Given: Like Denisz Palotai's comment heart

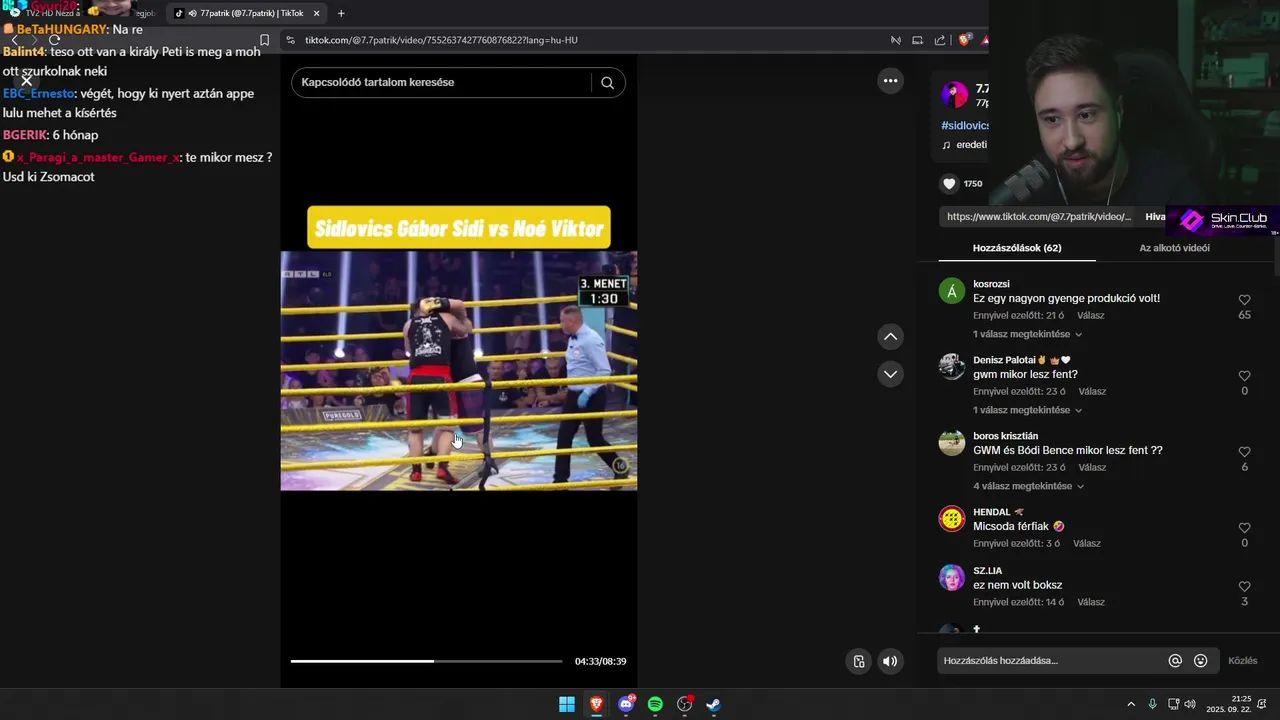Looking at the screenshot, I should tap(1244, 376).
